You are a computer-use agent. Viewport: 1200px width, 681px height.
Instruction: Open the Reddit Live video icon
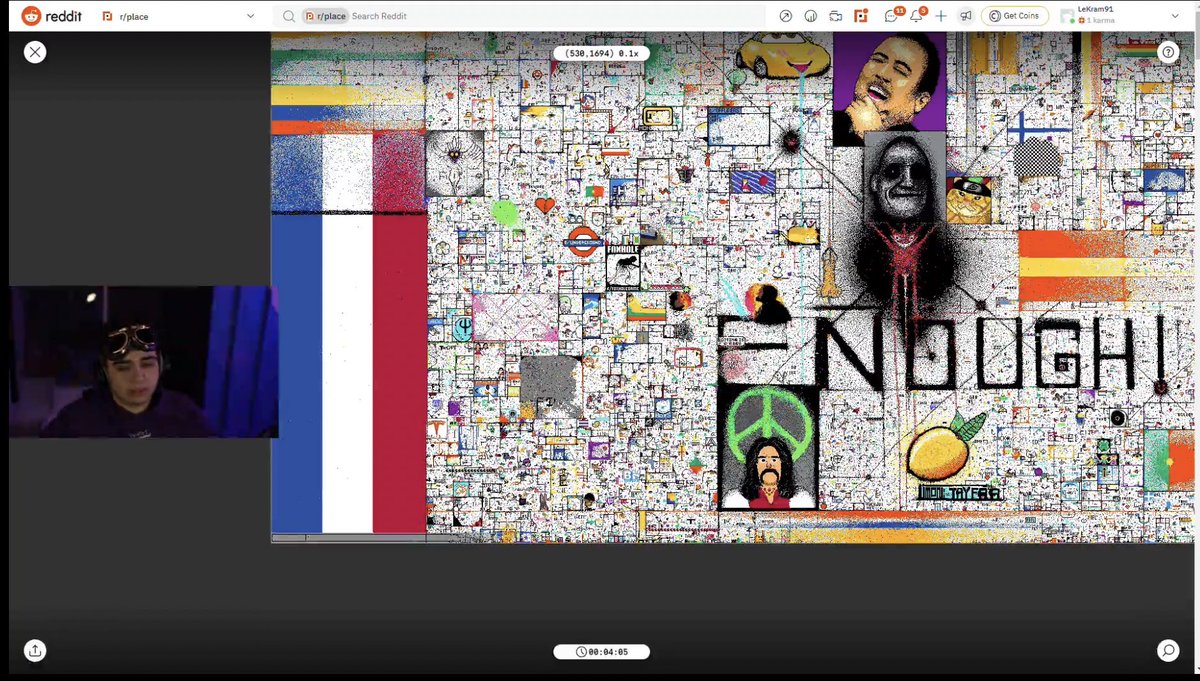point(835,16)
